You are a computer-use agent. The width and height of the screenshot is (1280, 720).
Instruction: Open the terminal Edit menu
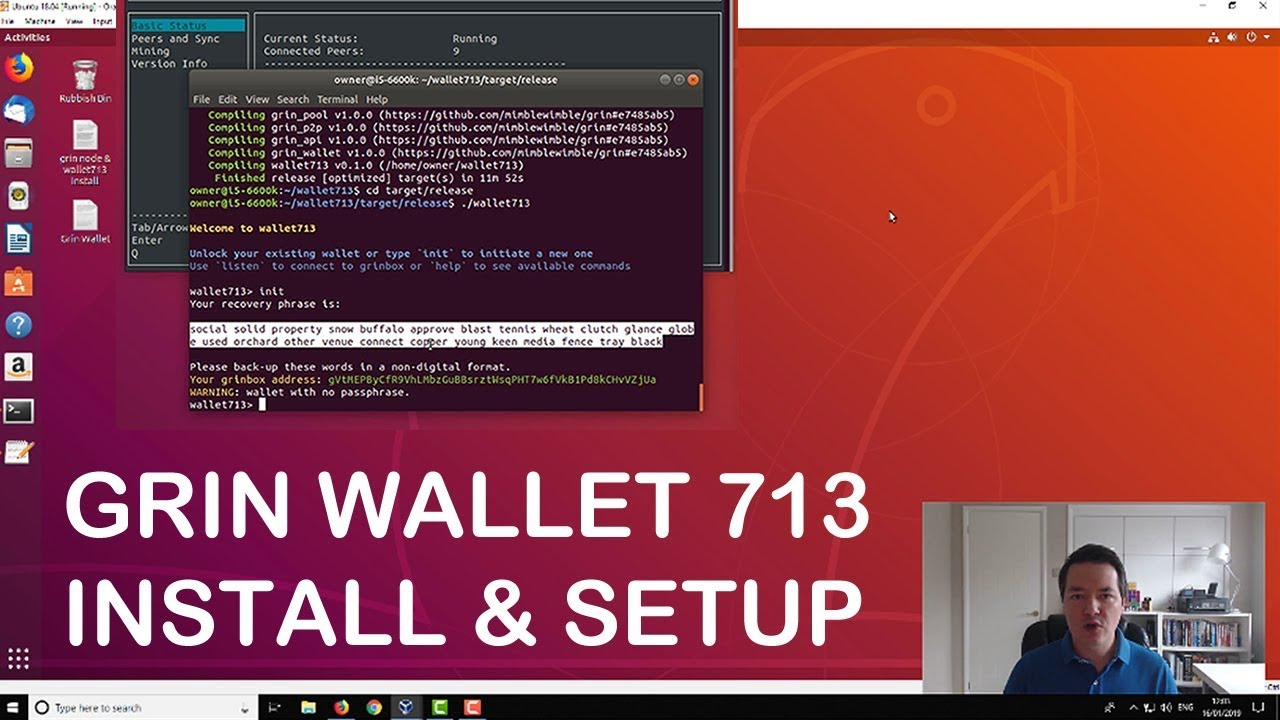(228, 99)
